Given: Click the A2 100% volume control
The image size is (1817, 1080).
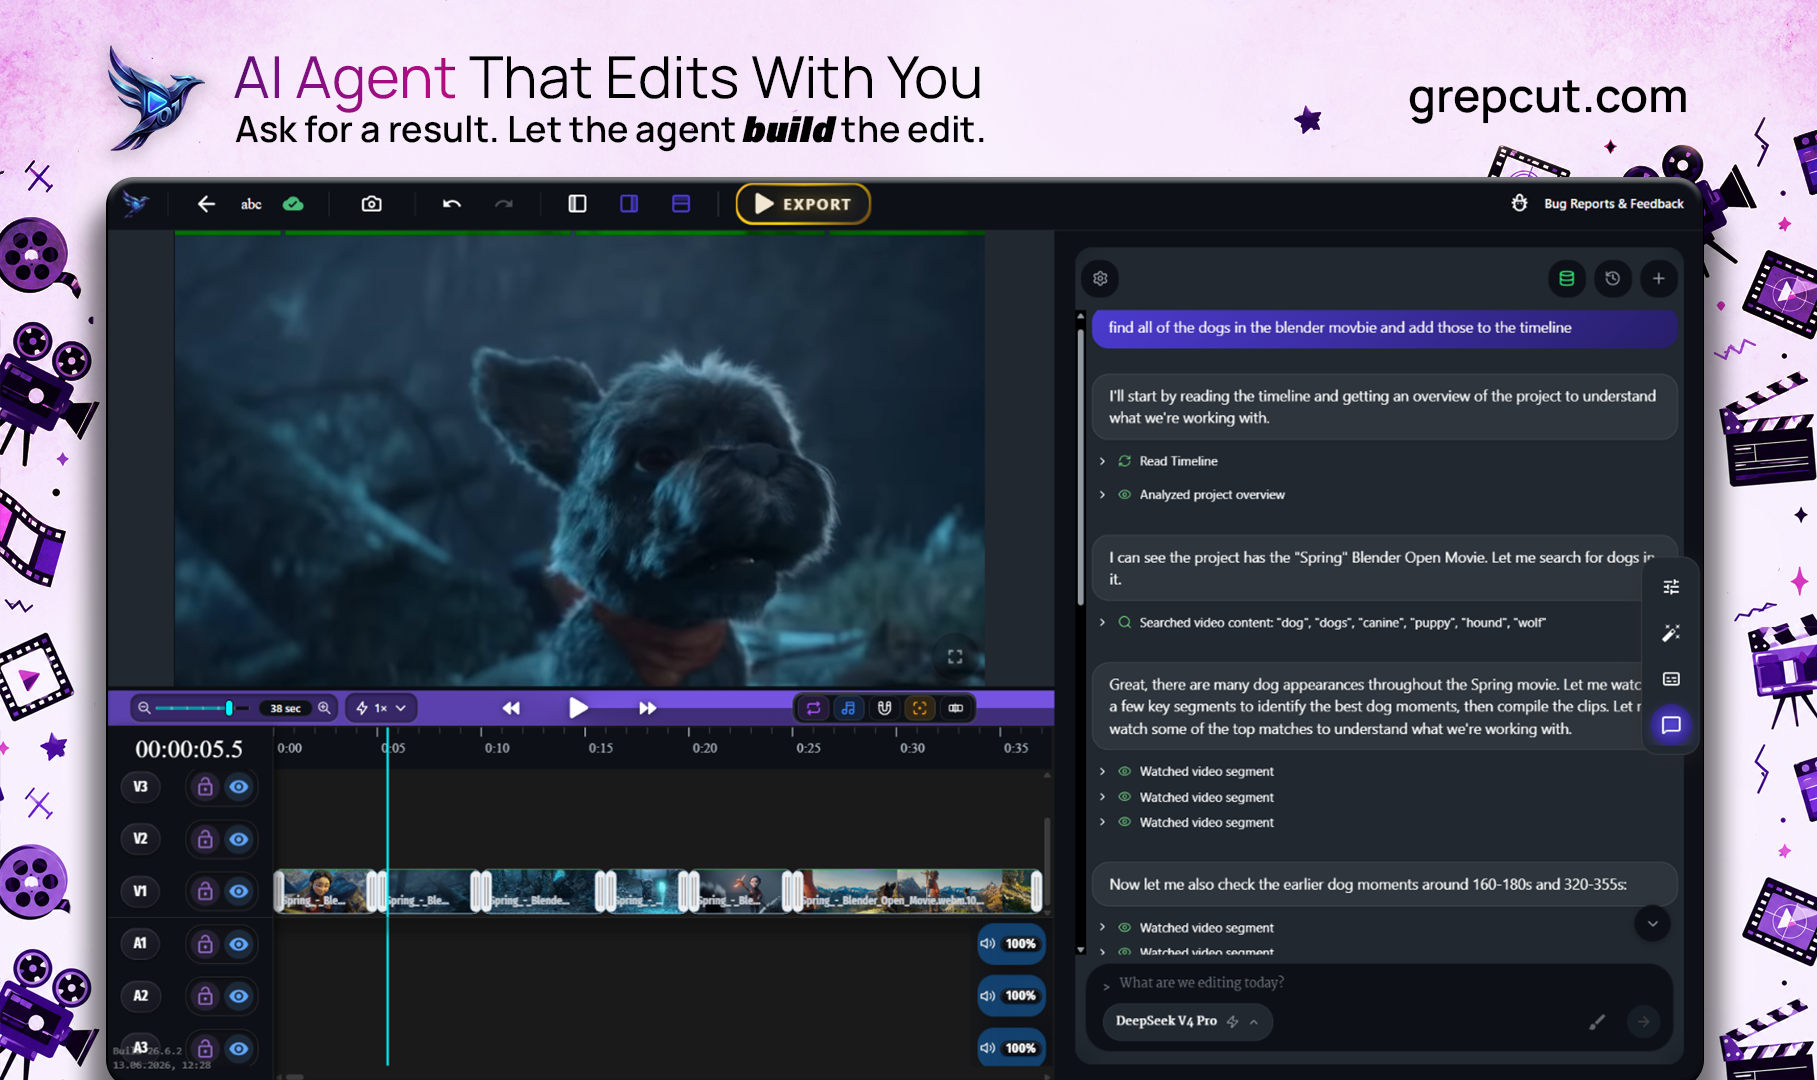Looking at the screenshot, I should point(1010,996).
